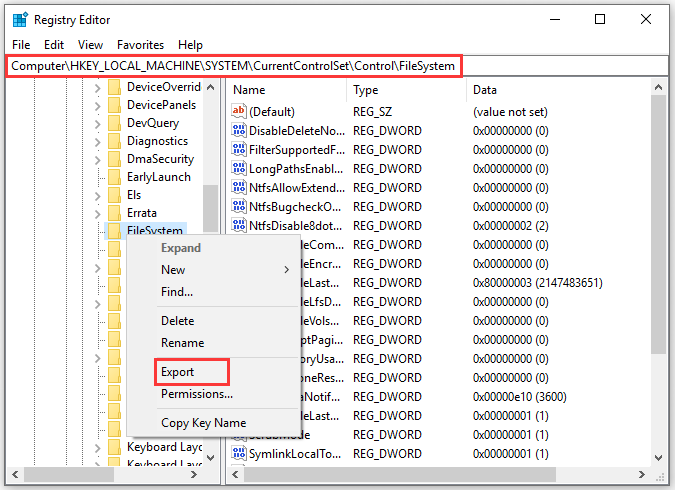The width and height of the screenshot is (675, 490).
Task: Click the REG_SZ type cell
Action: (x=372, y=112)
